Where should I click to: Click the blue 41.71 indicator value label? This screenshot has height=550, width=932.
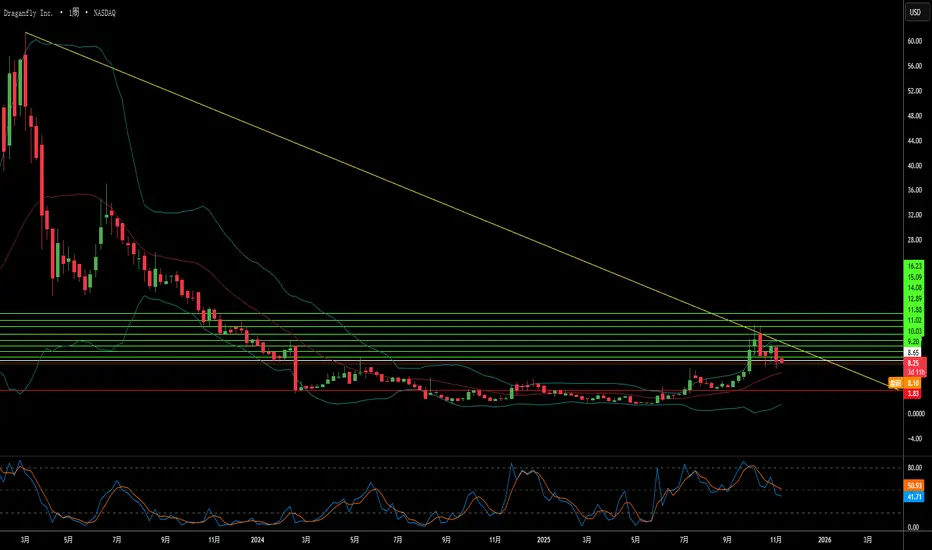tap(914, 496)
